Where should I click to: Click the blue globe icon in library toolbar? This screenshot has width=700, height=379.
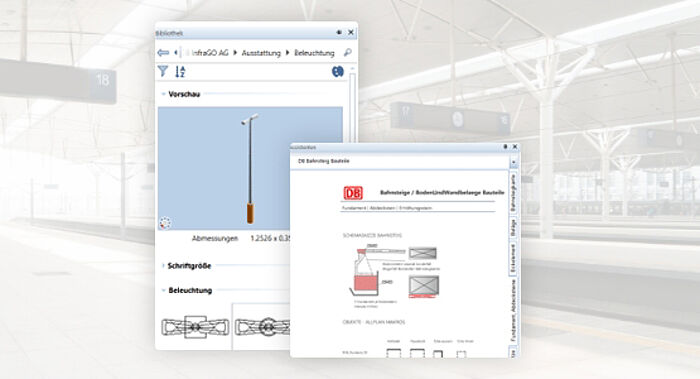(338, 71)
